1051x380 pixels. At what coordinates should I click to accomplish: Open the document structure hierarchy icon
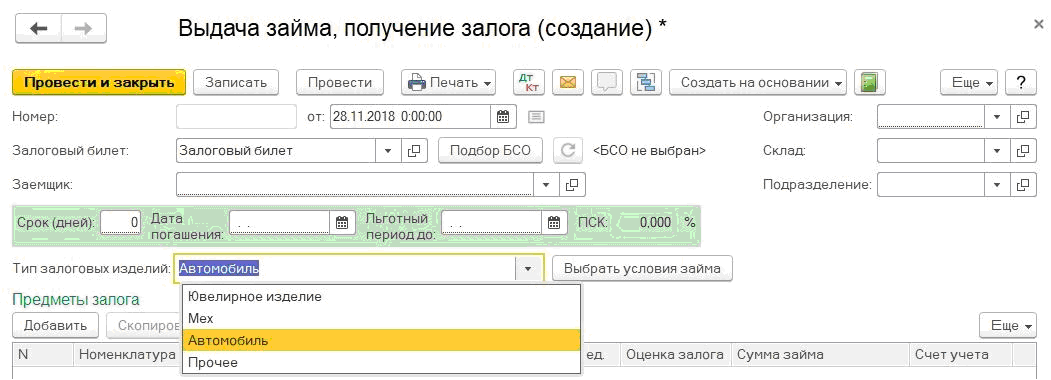[647, 83]
